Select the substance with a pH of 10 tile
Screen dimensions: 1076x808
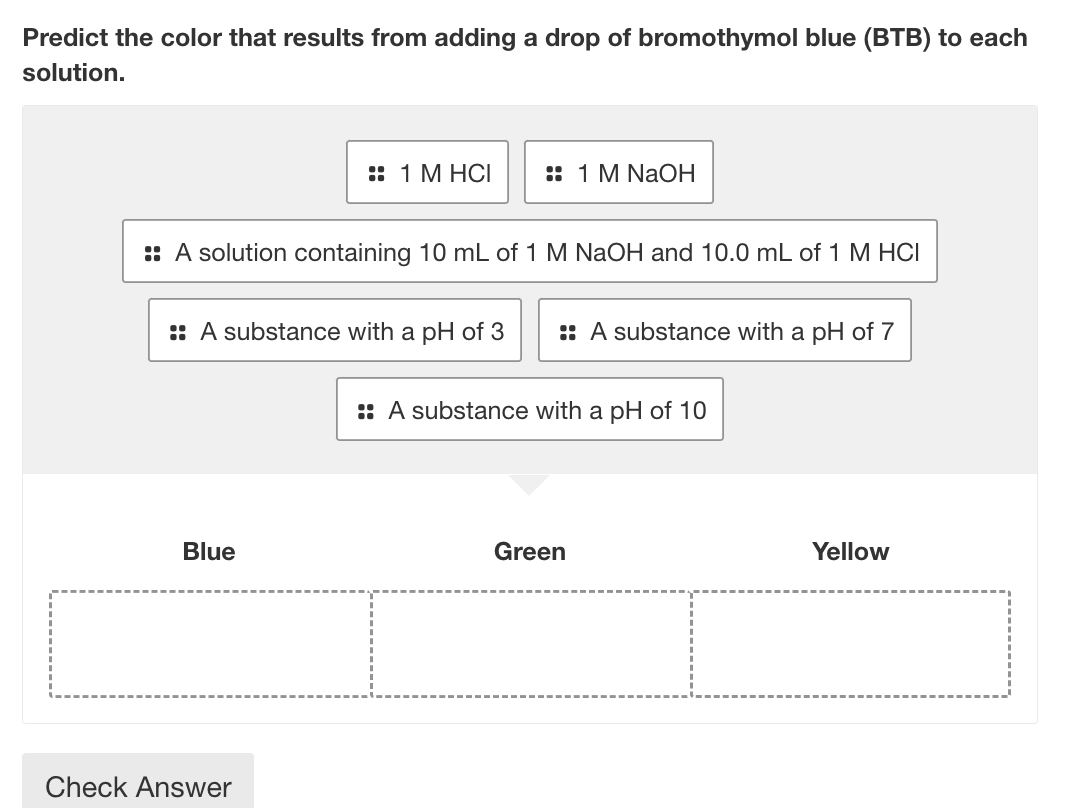click(529, 409)
